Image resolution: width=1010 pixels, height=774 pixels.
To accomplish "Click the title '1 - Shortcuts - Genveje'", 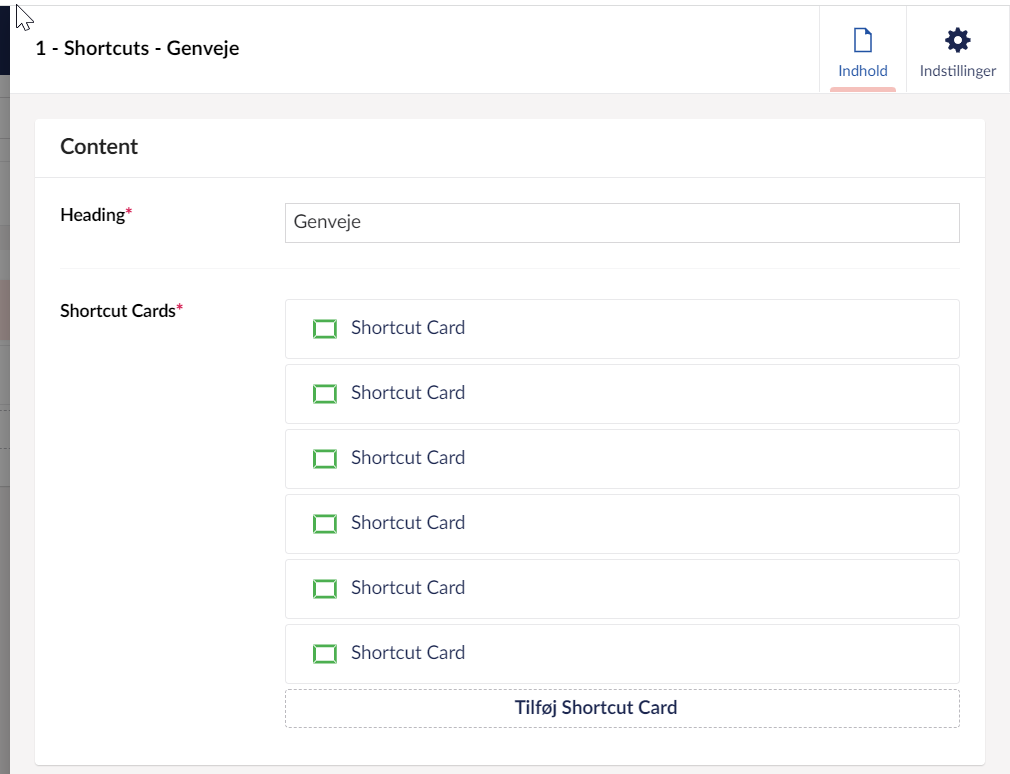I will [137, 48].
